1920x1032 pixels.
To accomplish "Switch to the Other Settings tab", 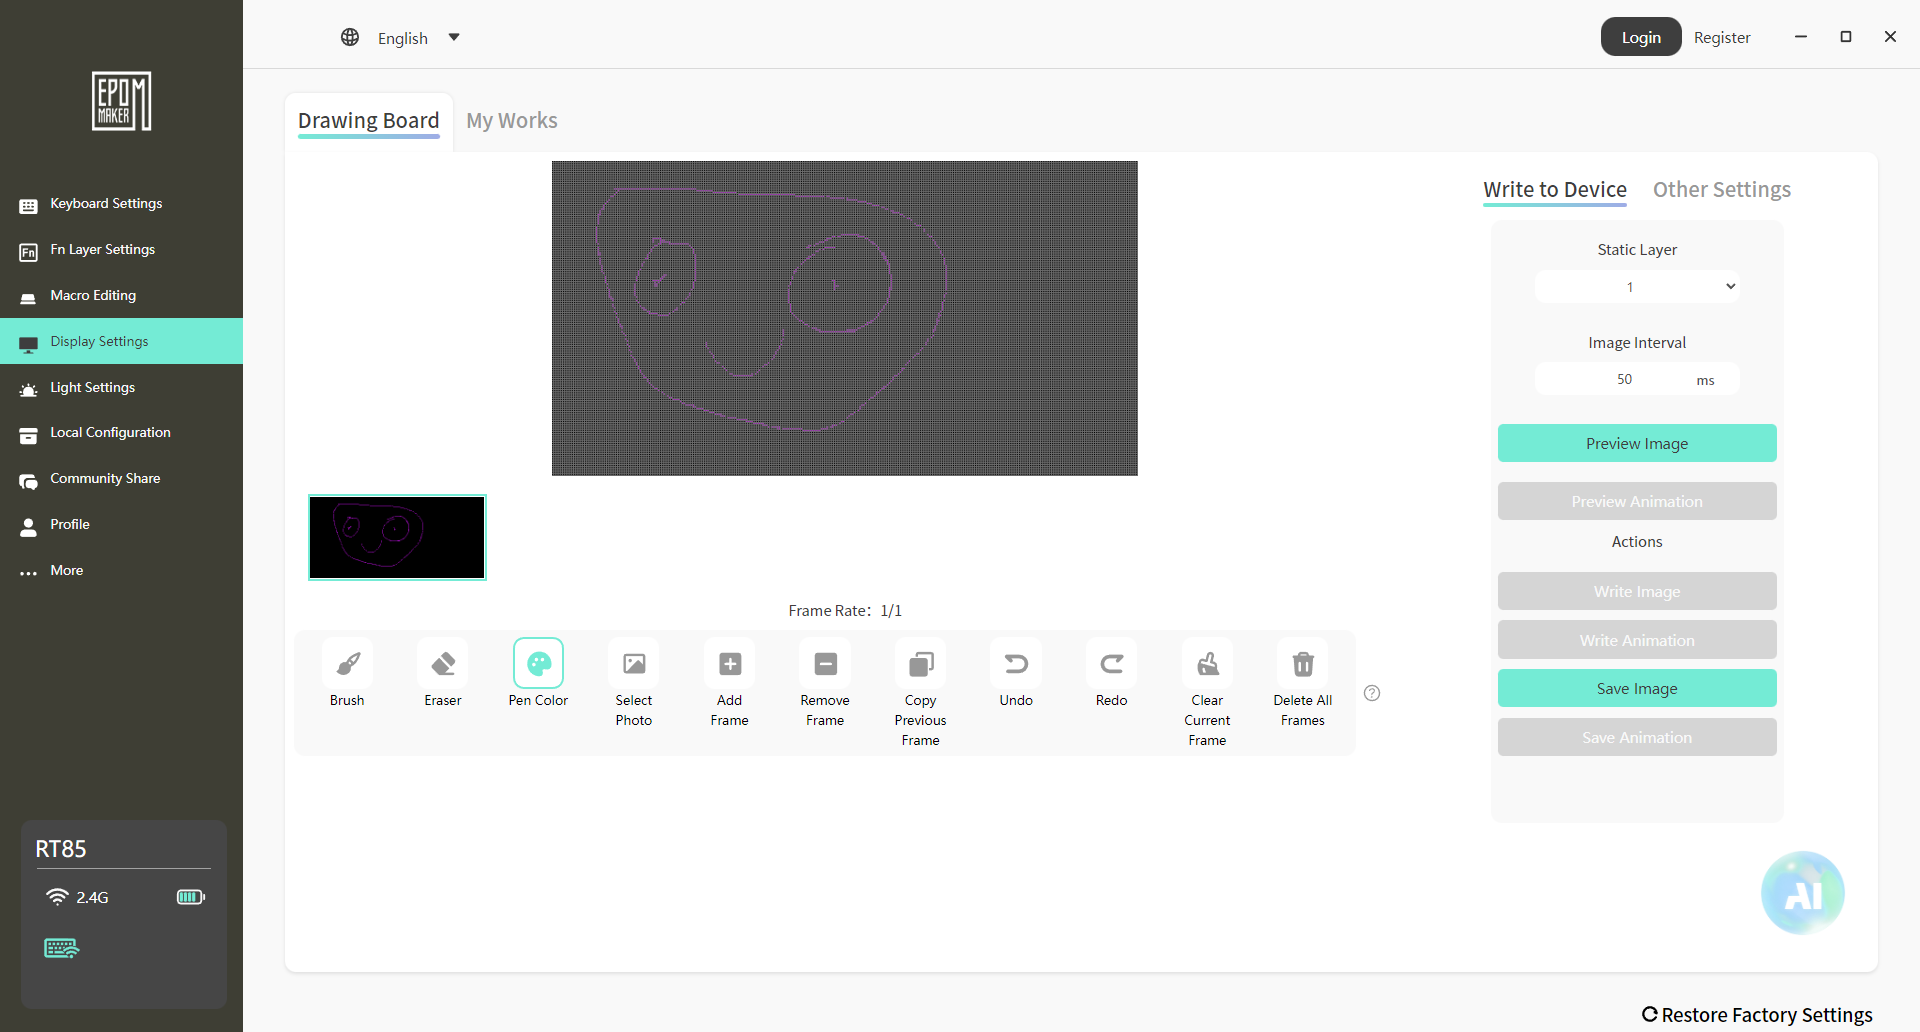I will [1722, 190].
